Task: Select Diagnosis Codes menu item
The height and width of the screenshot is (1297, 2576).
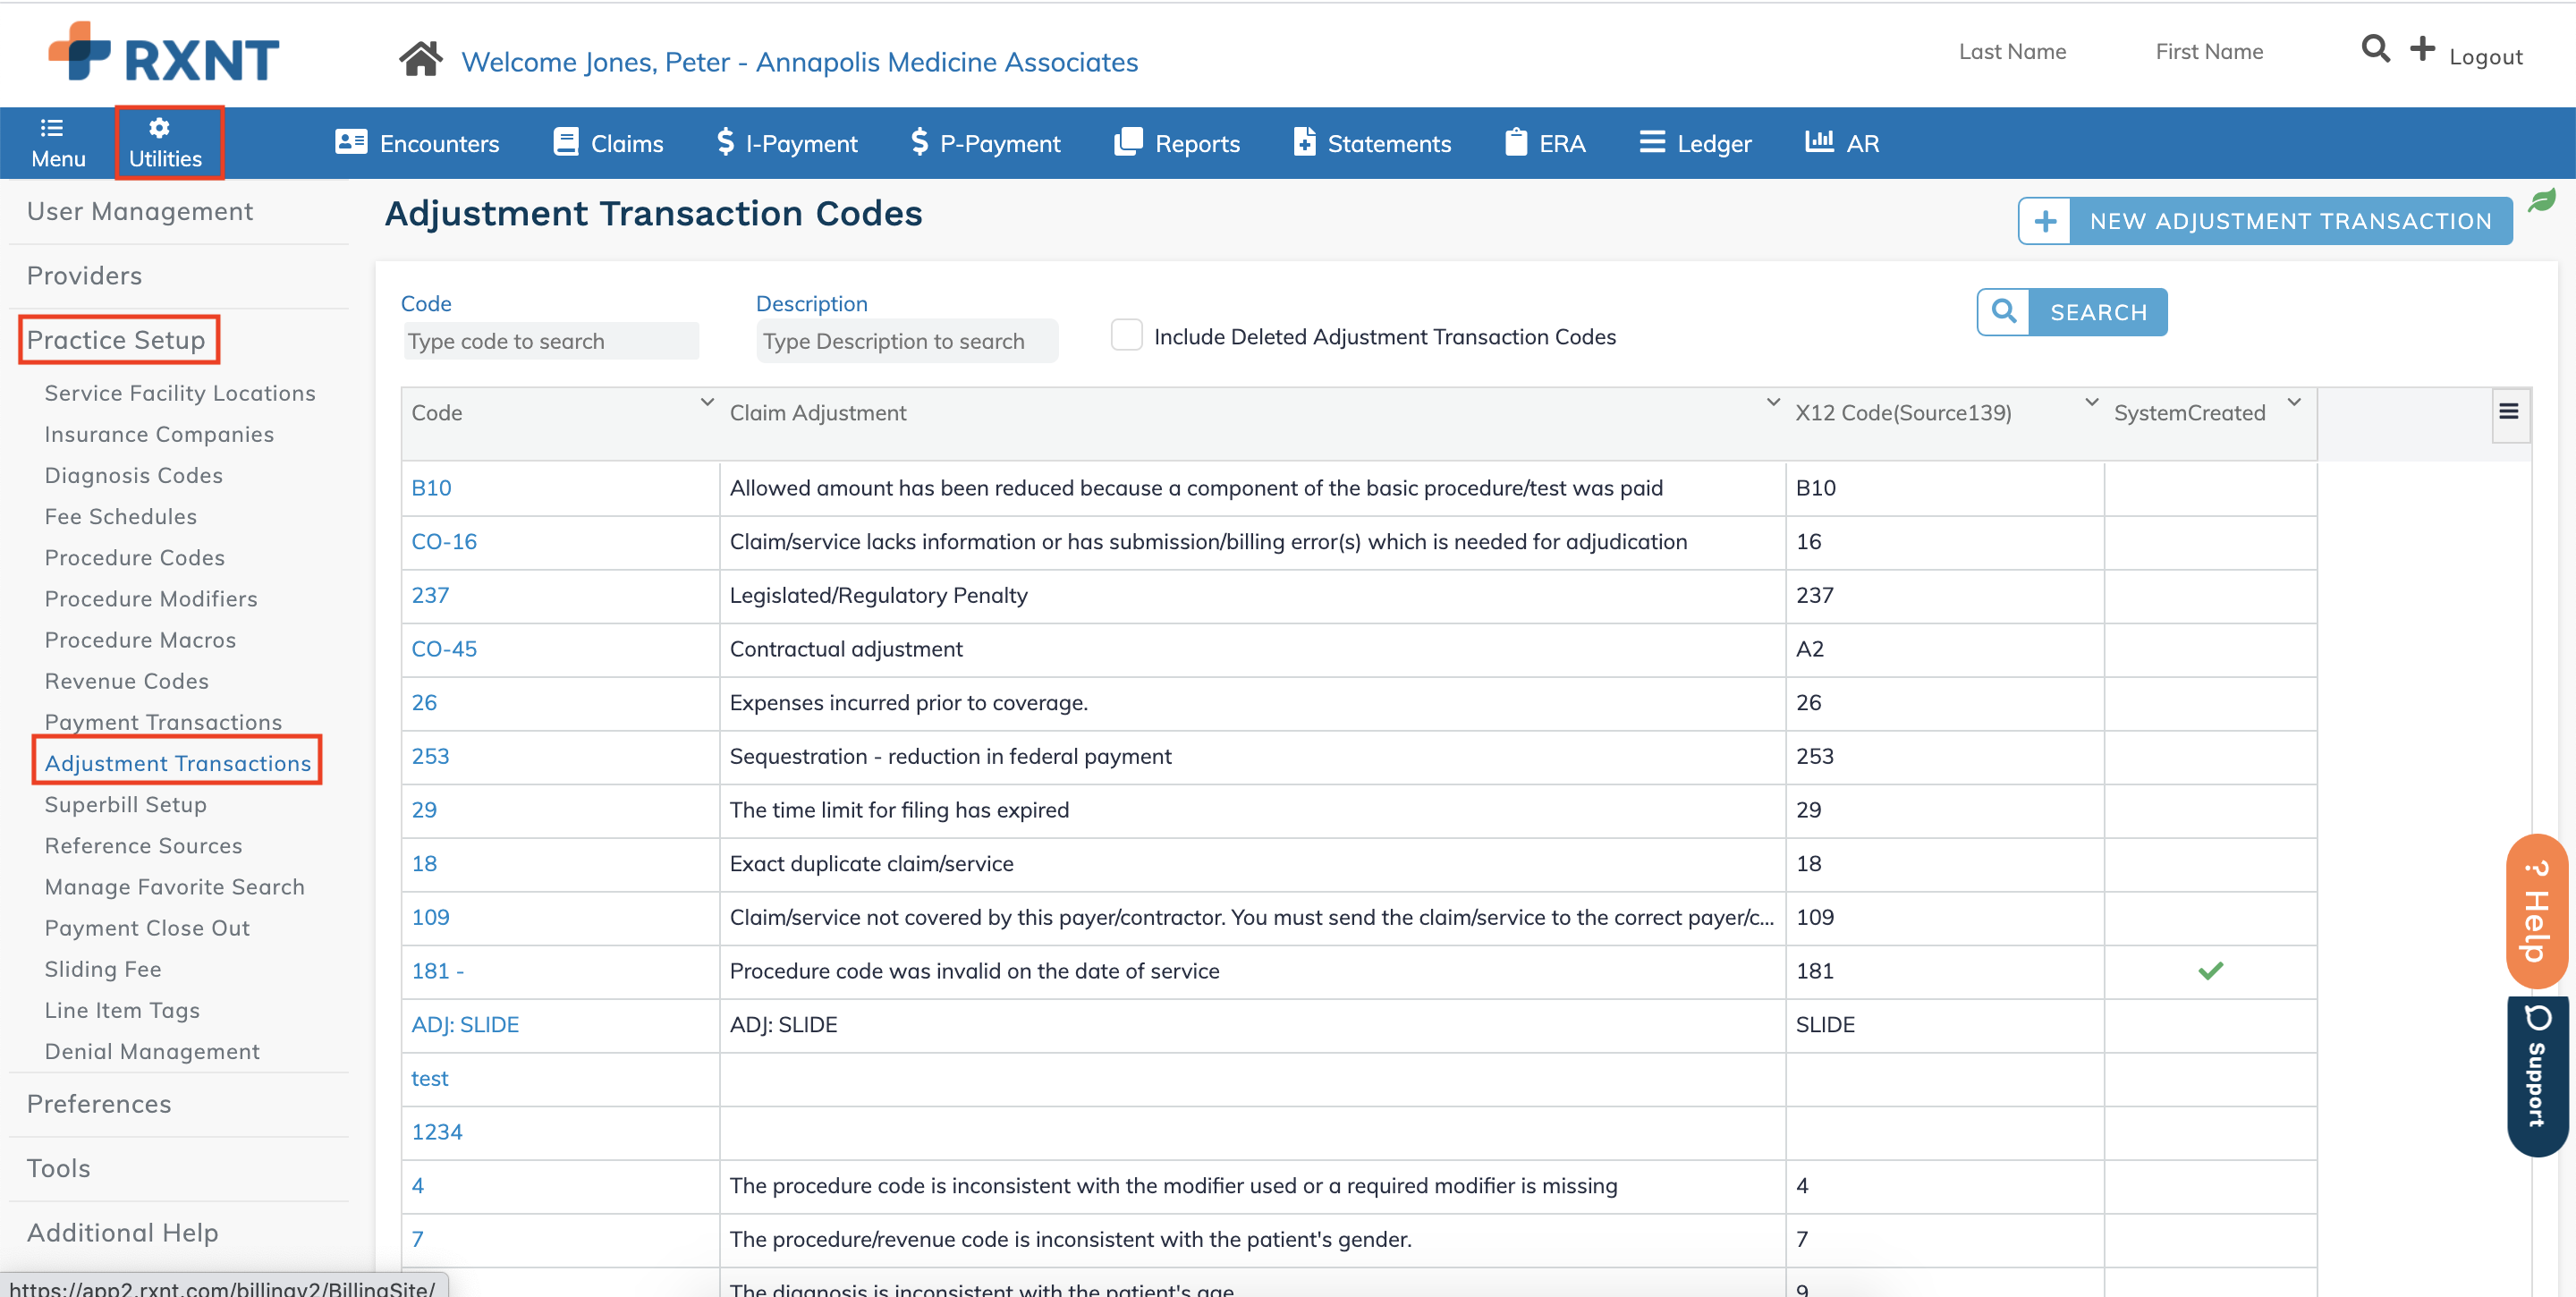Action: click(134, 475)
